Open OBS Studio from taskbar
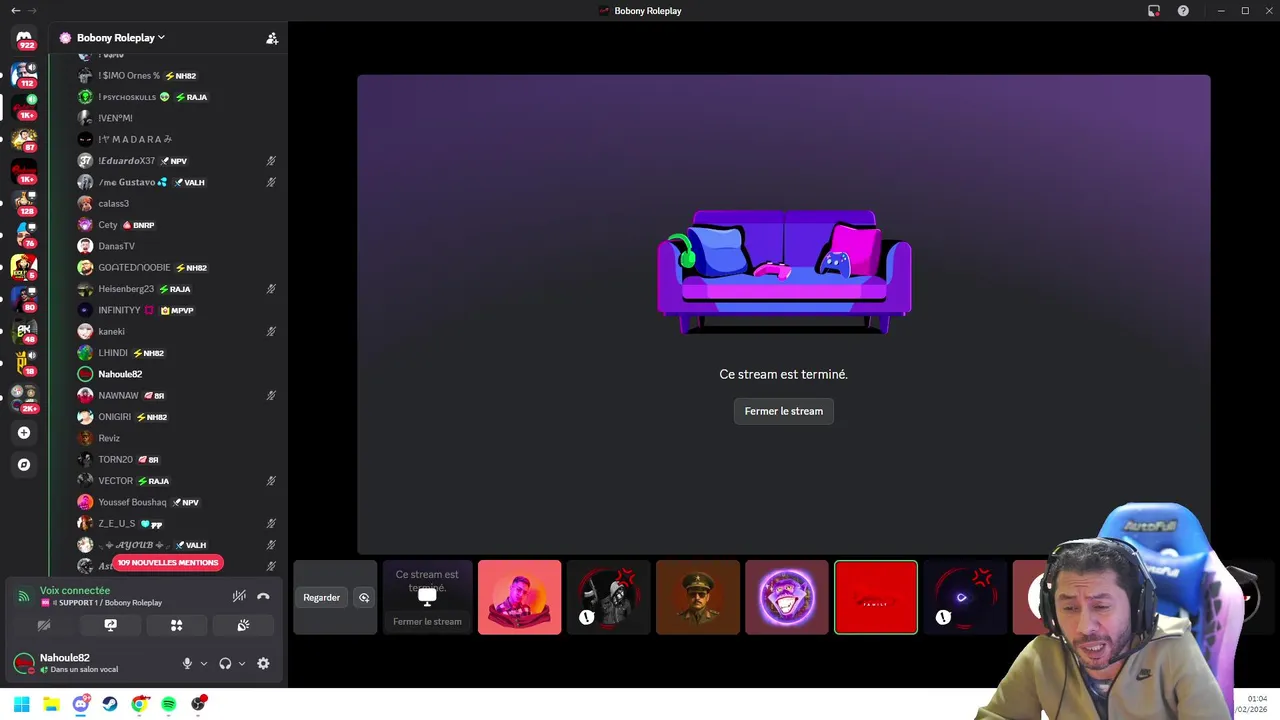This screenshot has height=720, width=1280. [x=198, y=704]
